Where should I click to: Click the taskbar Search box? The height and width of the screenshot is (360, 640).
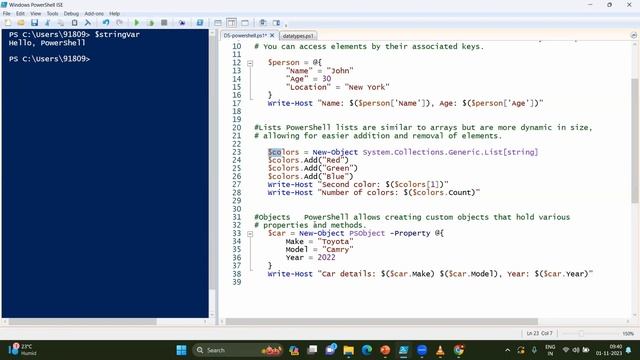tap(238, 350)
